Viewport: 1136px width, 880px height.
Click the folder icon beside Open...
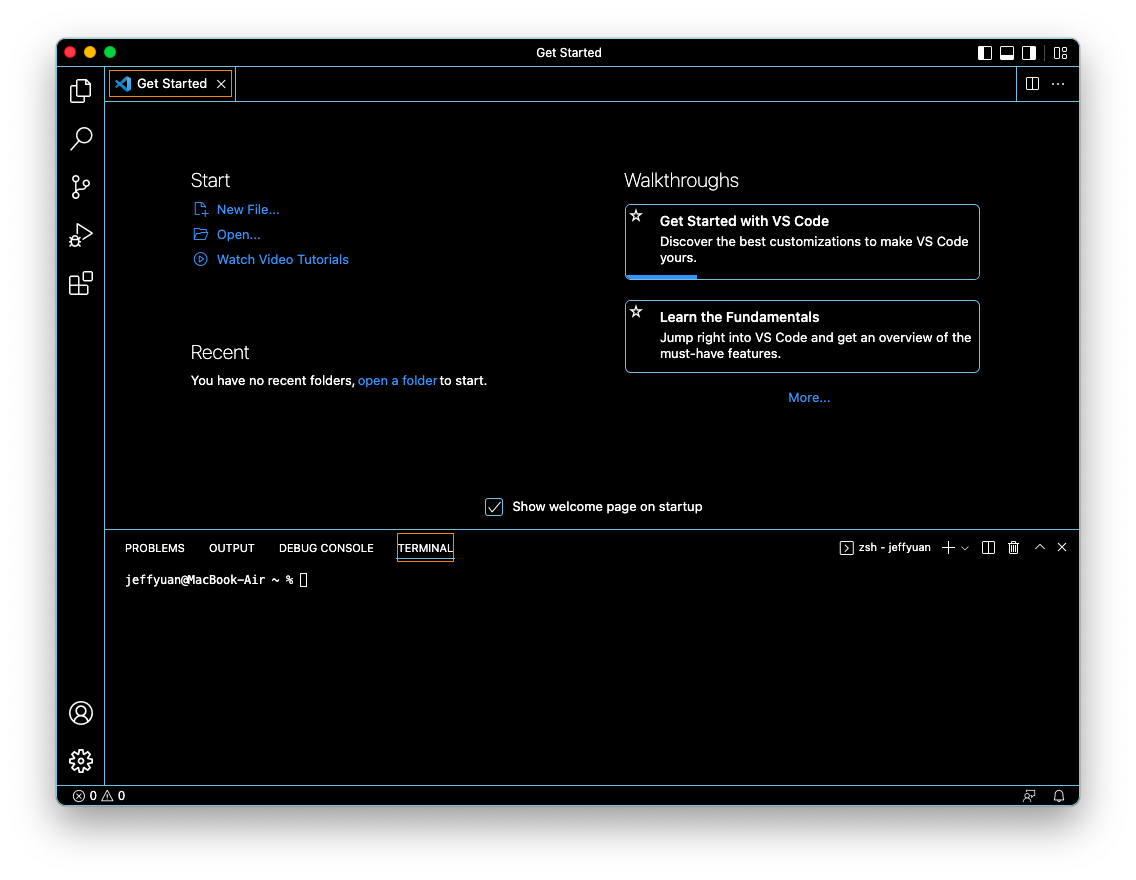click(x=201, y=234)
